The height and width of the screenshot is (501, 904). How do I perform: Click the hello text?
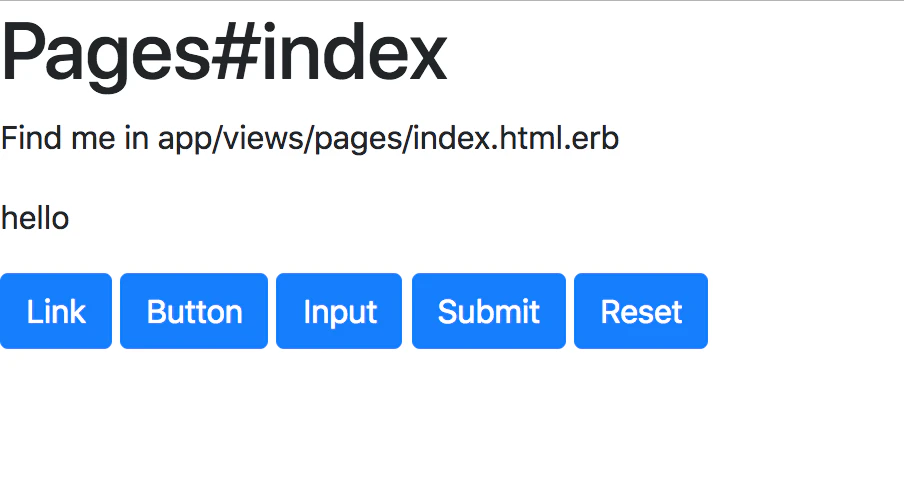coord(35,219)
